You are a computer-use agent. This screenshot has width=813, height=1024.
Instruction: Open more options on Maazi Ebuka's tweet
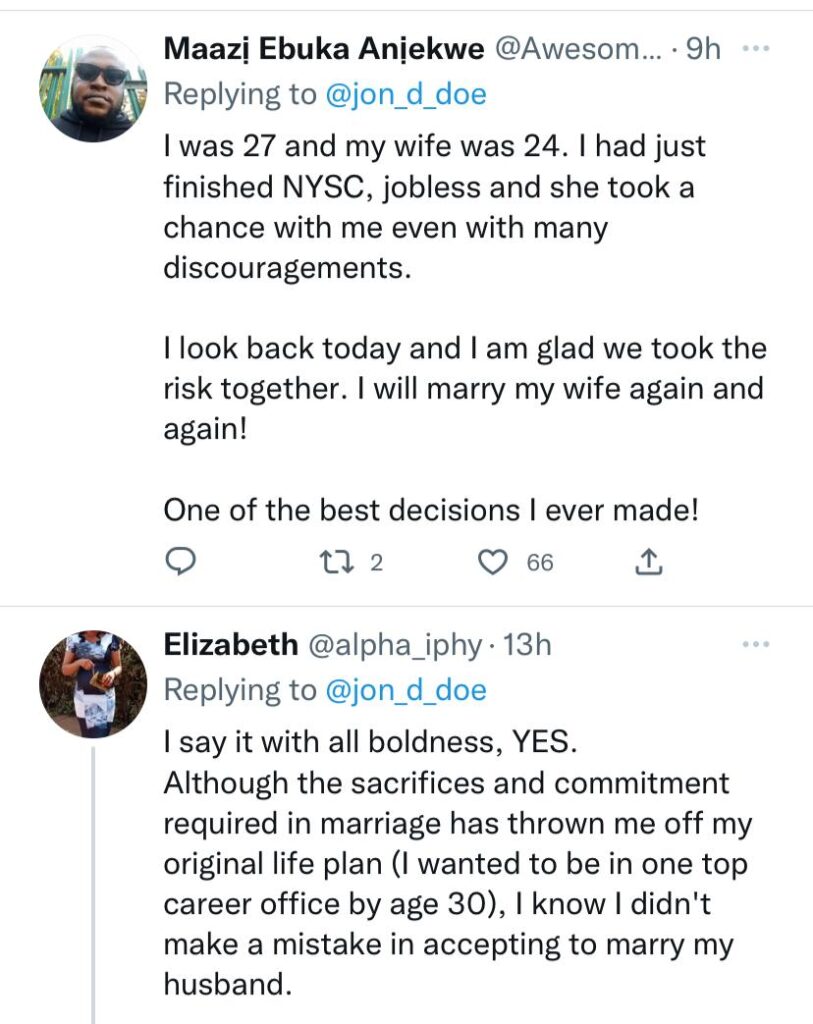(757, 48)
